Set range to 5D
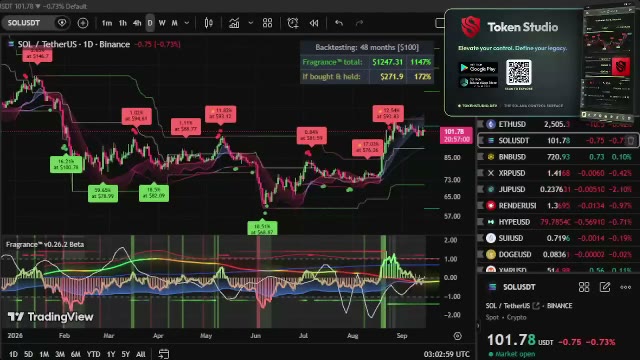640x360 pixels. 28,354
